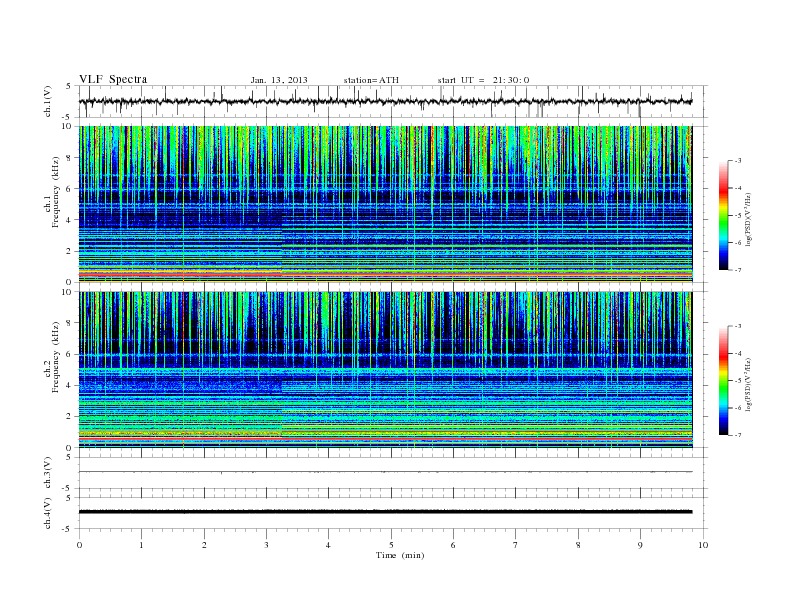Click the ch.1 "Frequency (kHz)" axis label
Image resolution: width=792 pixels, height=612 pixels.
55,192
